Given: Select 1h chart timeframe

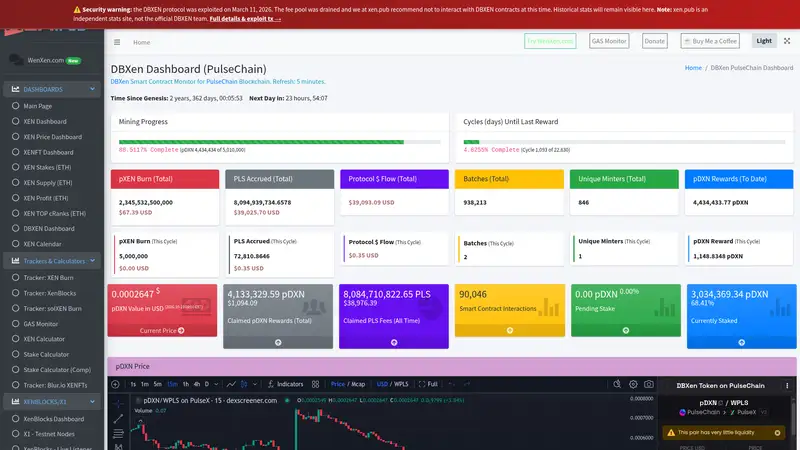Looking at the screenshot, I should pos(186,384).
